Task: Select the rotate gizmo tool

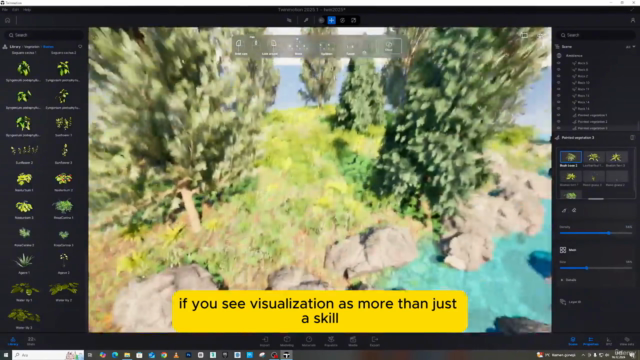Action: click(342, 20)
